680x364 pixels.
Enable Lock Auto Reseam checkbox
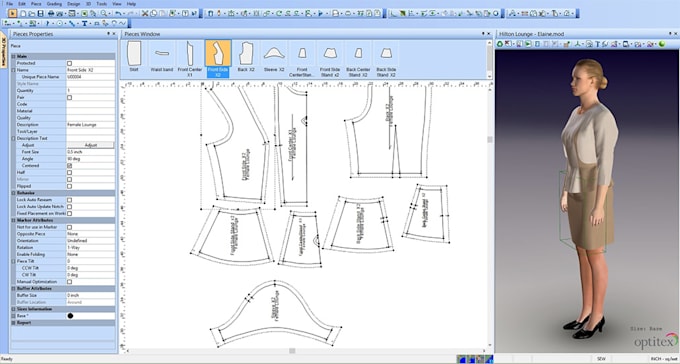click(x=69, y=200)
